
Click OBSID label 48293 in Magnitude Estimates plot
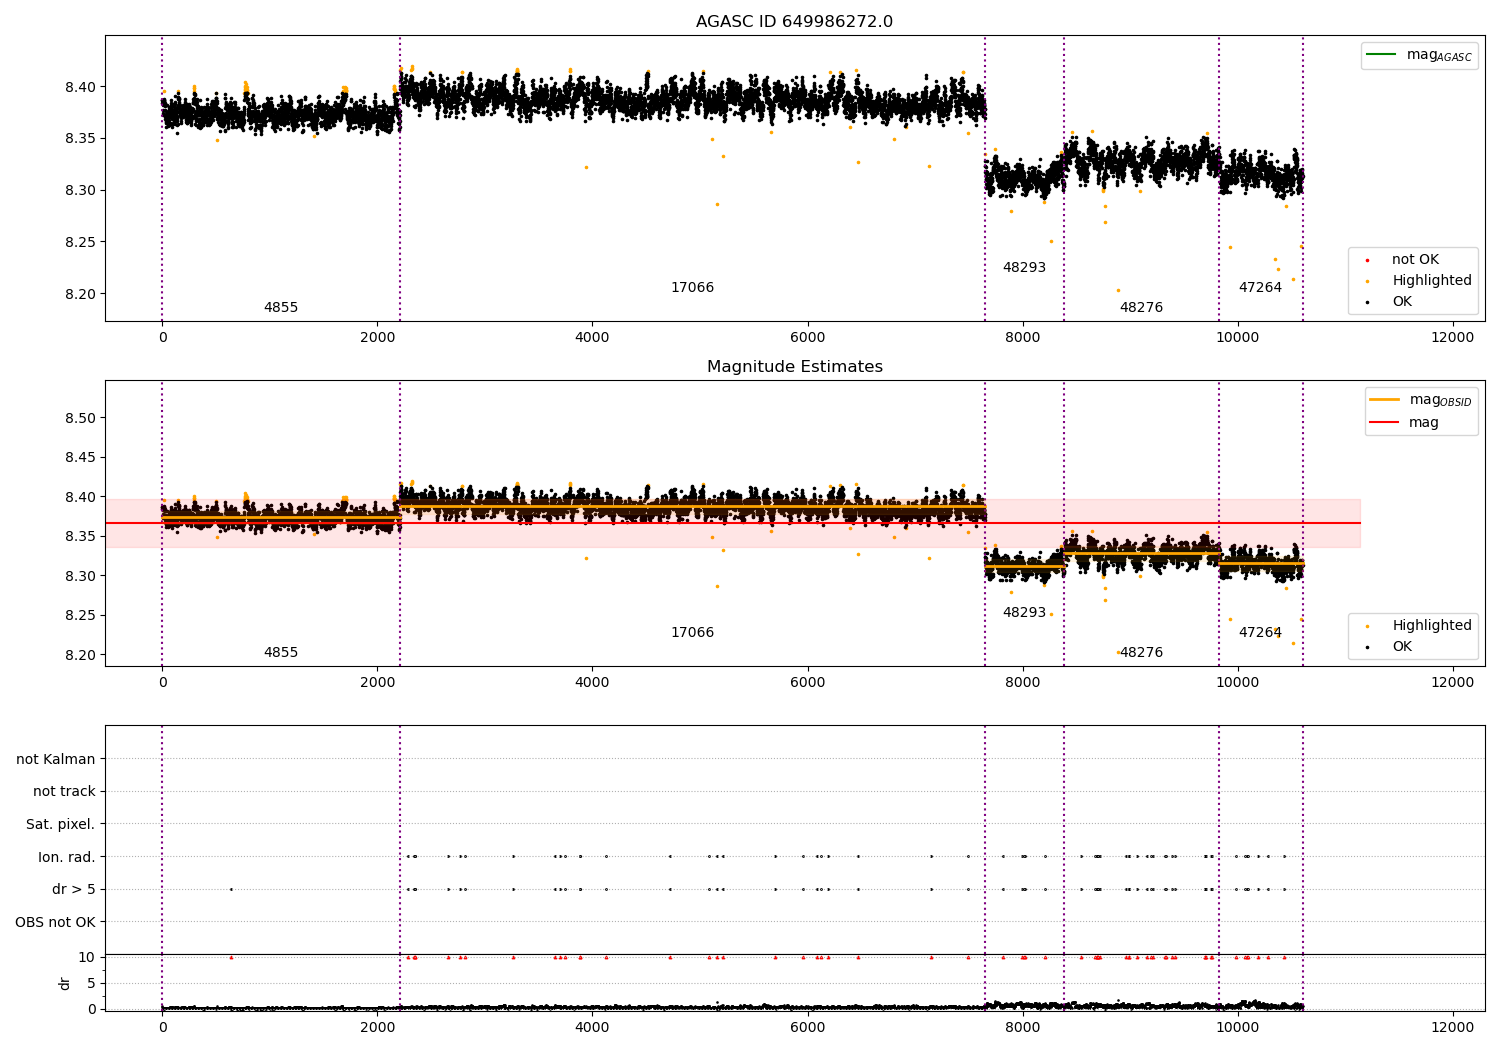[x=1024, y=613]
